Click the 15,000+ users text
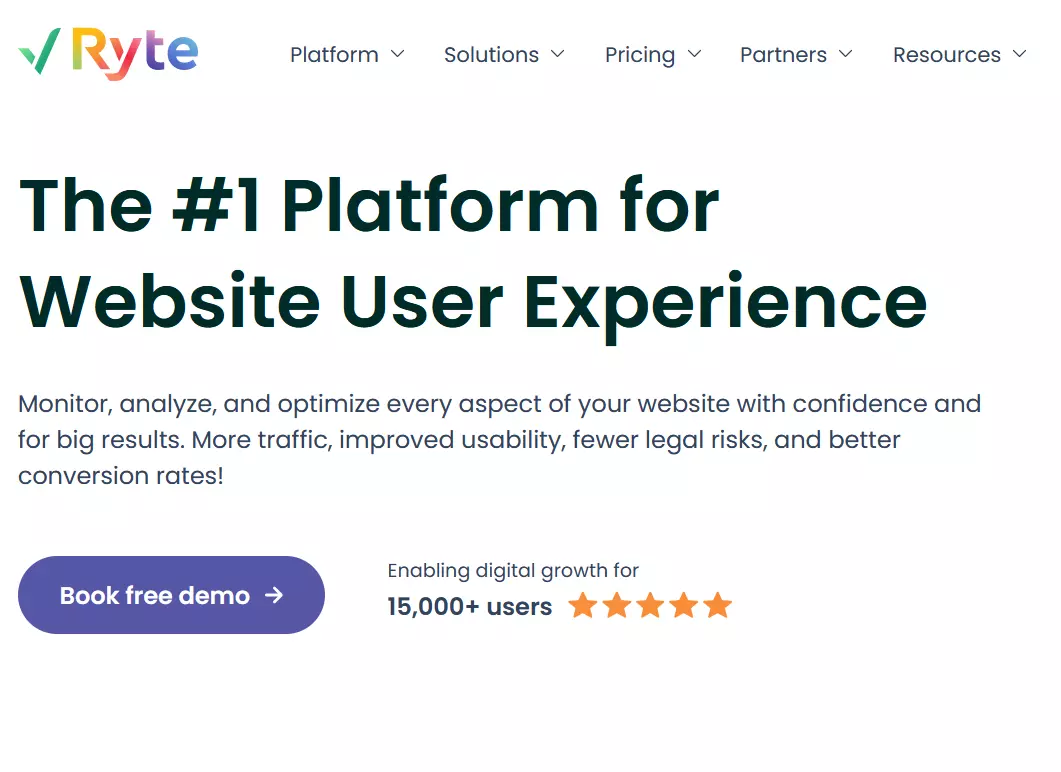 469,606
